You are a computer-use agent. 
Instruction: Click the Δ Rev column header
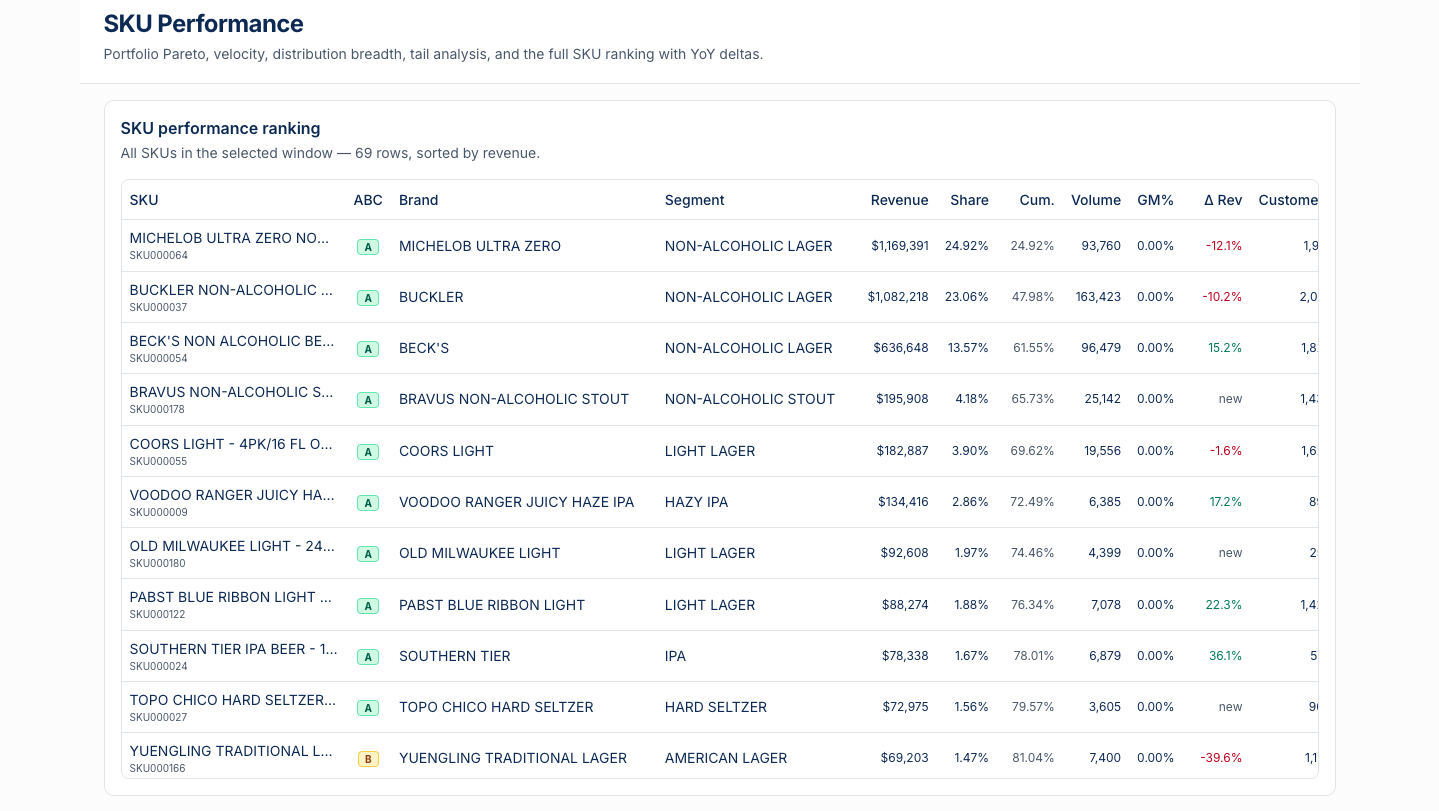point(1223,200)
